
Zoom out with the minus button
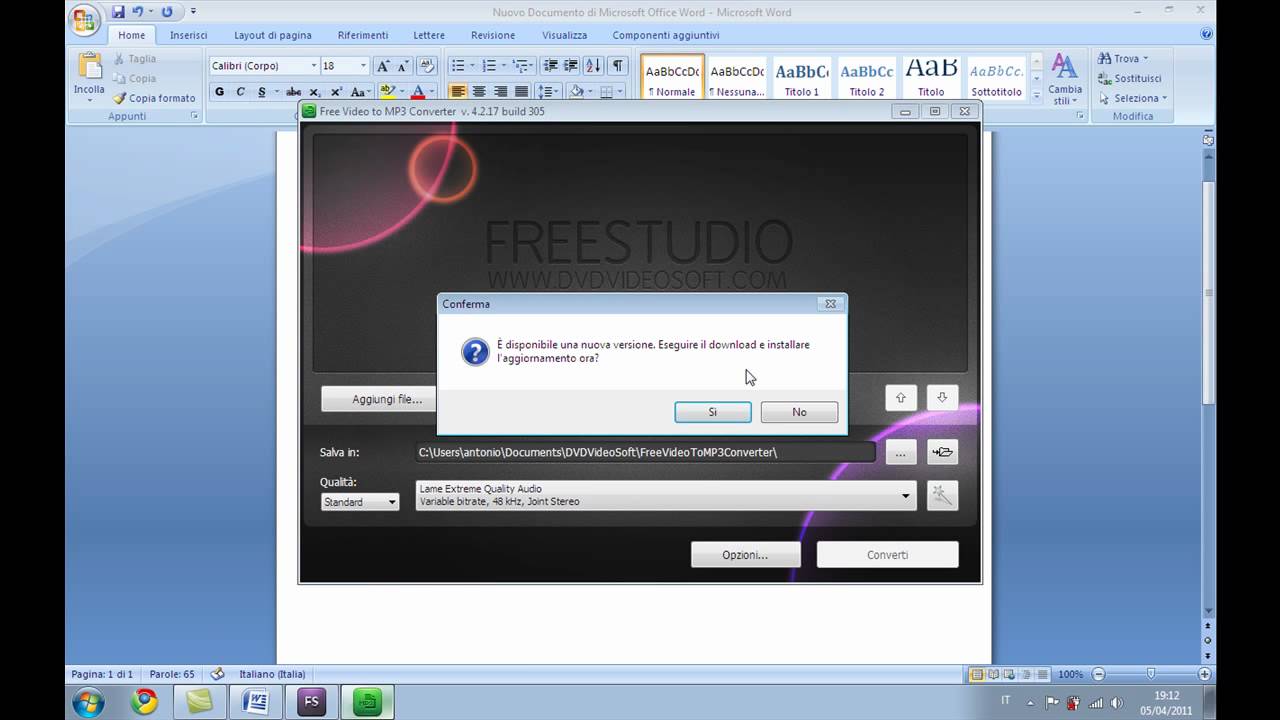pos(1098,674)
